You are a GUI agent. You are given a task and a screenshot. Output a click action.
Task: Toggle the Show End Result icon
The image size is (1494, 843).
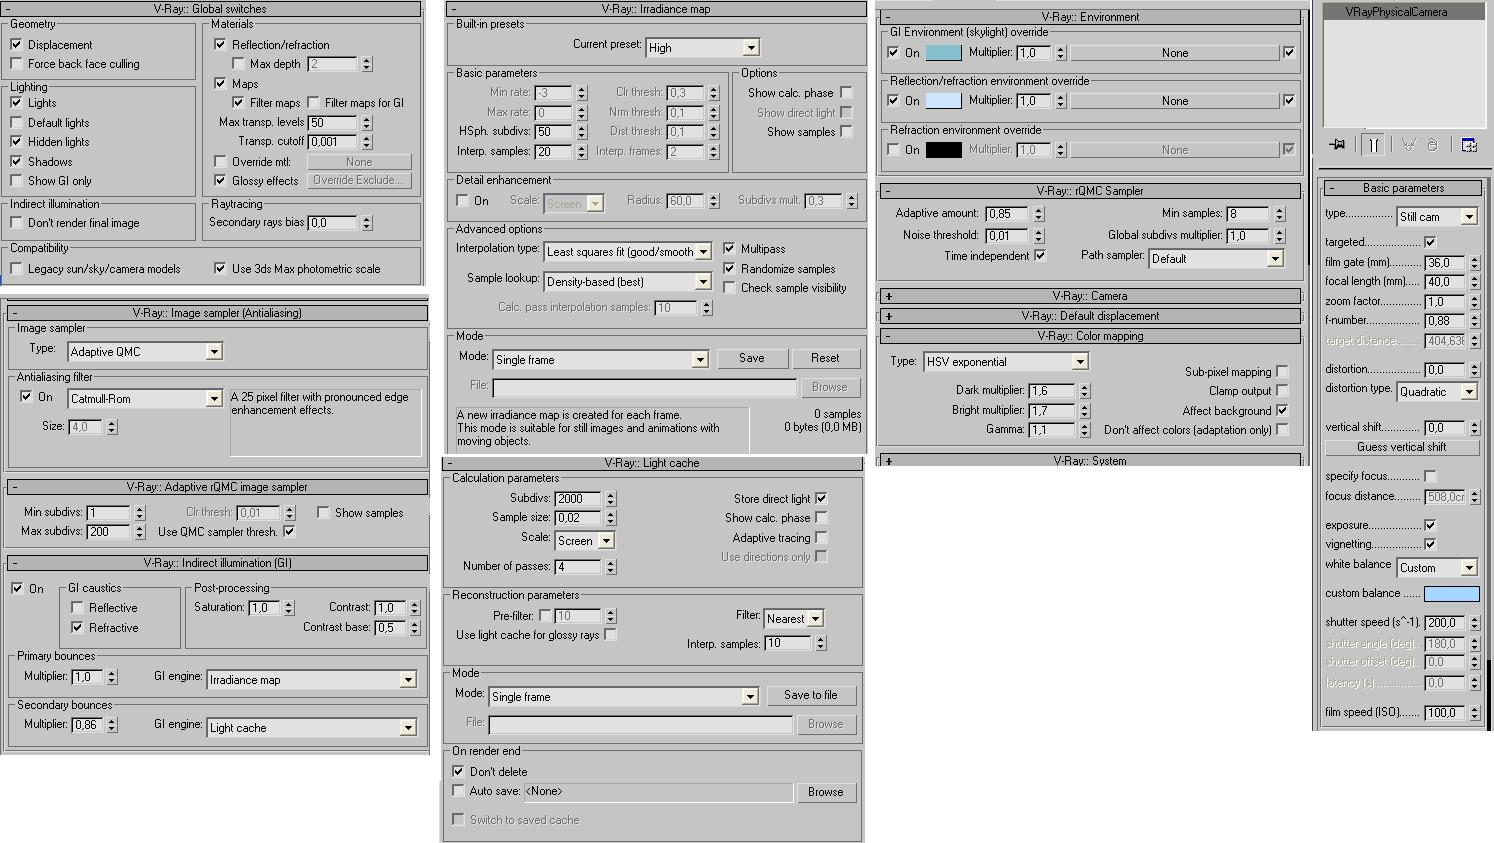click(1374, 145)
